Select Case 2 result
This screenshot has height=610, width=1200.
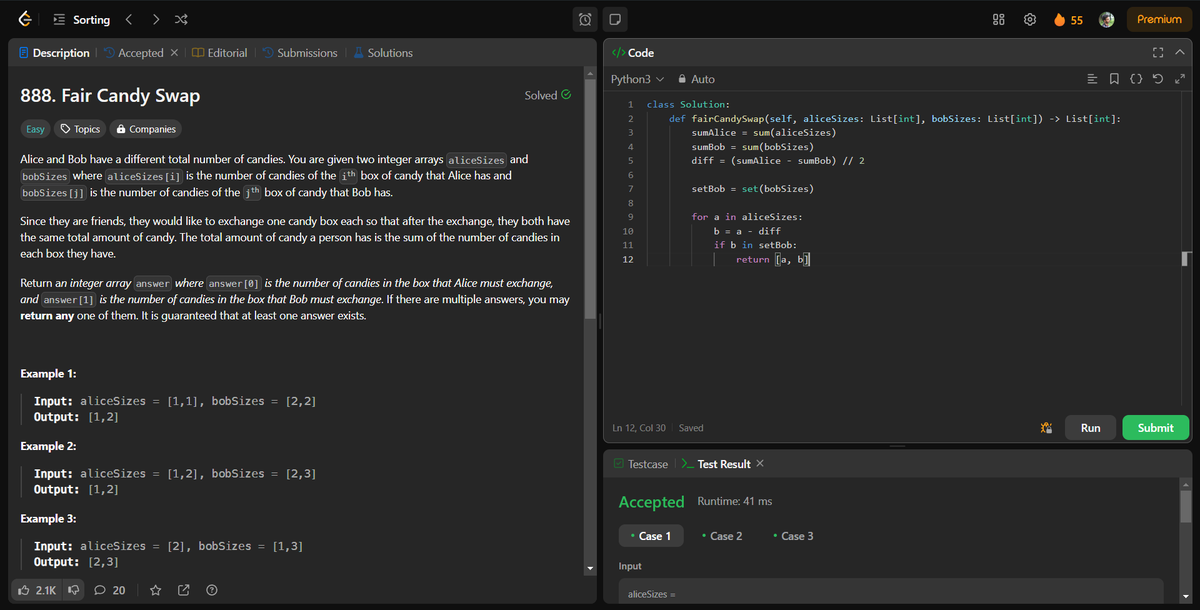click(x=722, y=536)
